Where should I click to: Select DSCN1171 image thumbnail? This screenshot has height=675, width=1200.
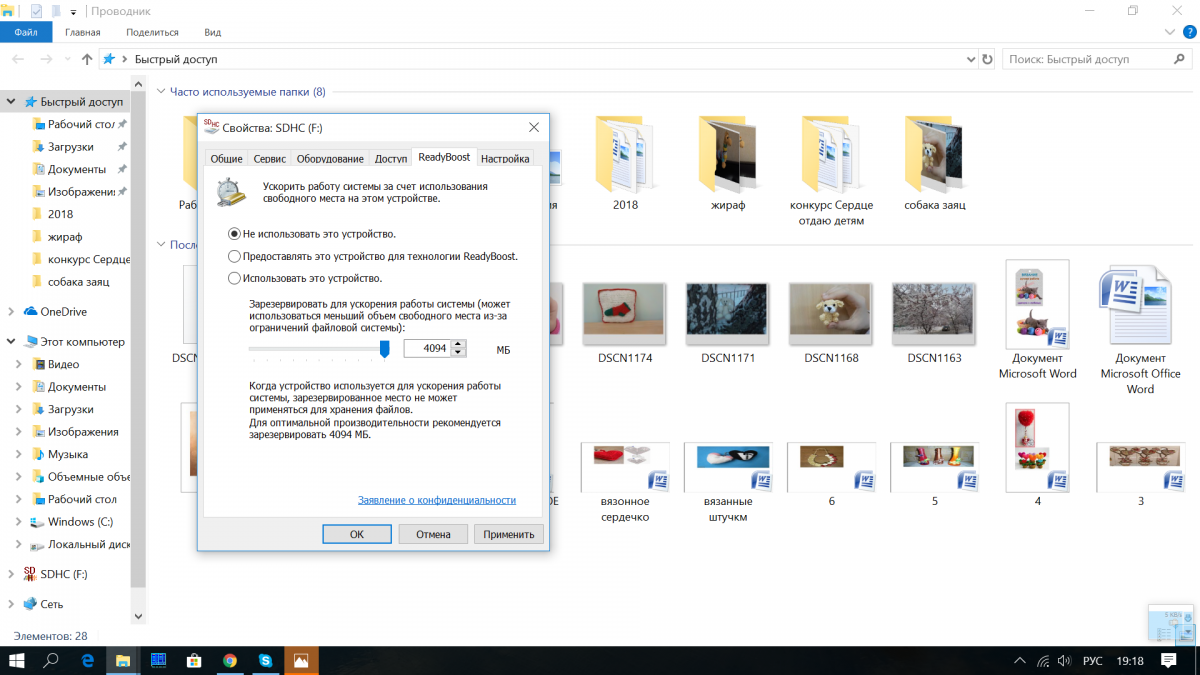[728, 312]
